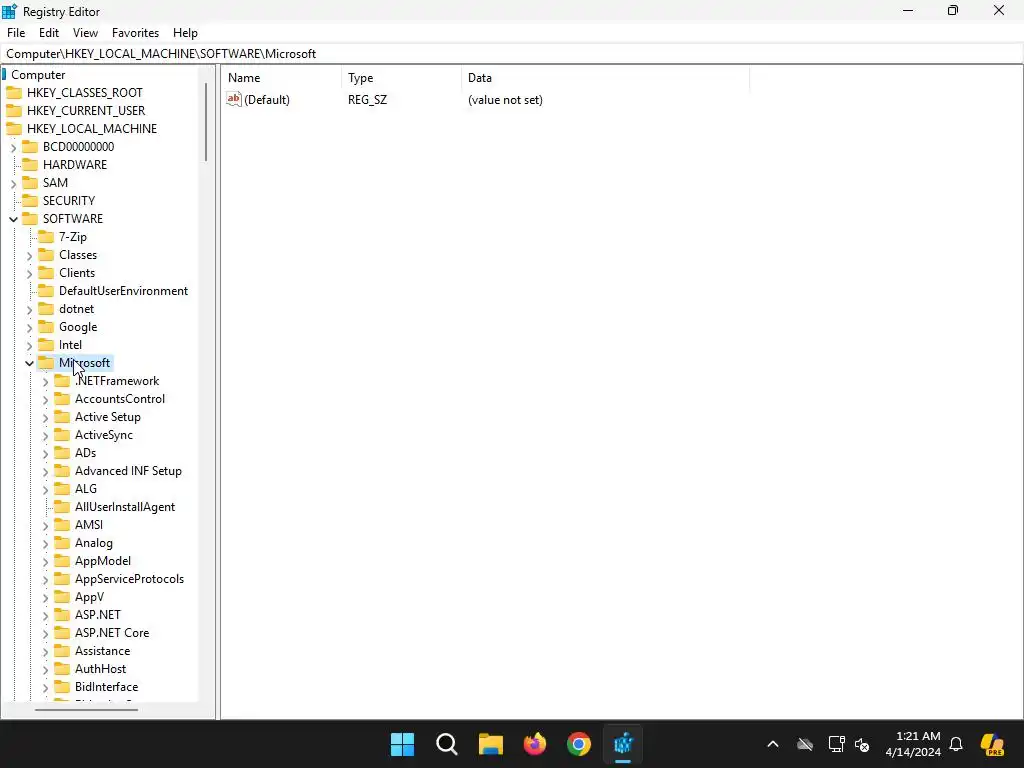Image resolution: width=1024 pixels, height=768 pixels.
Task: Open the Edit menu
Action: point(49,33)
